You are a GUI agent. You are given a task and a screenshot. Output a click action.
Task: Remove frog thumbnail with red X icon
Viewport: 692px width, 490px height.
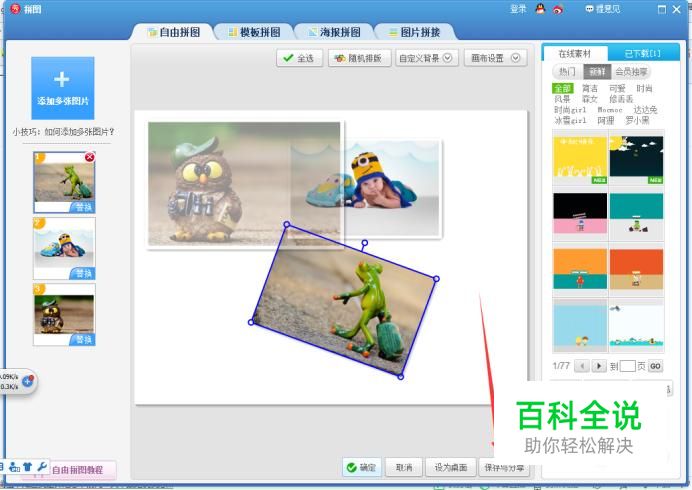(x=90, y=157)
